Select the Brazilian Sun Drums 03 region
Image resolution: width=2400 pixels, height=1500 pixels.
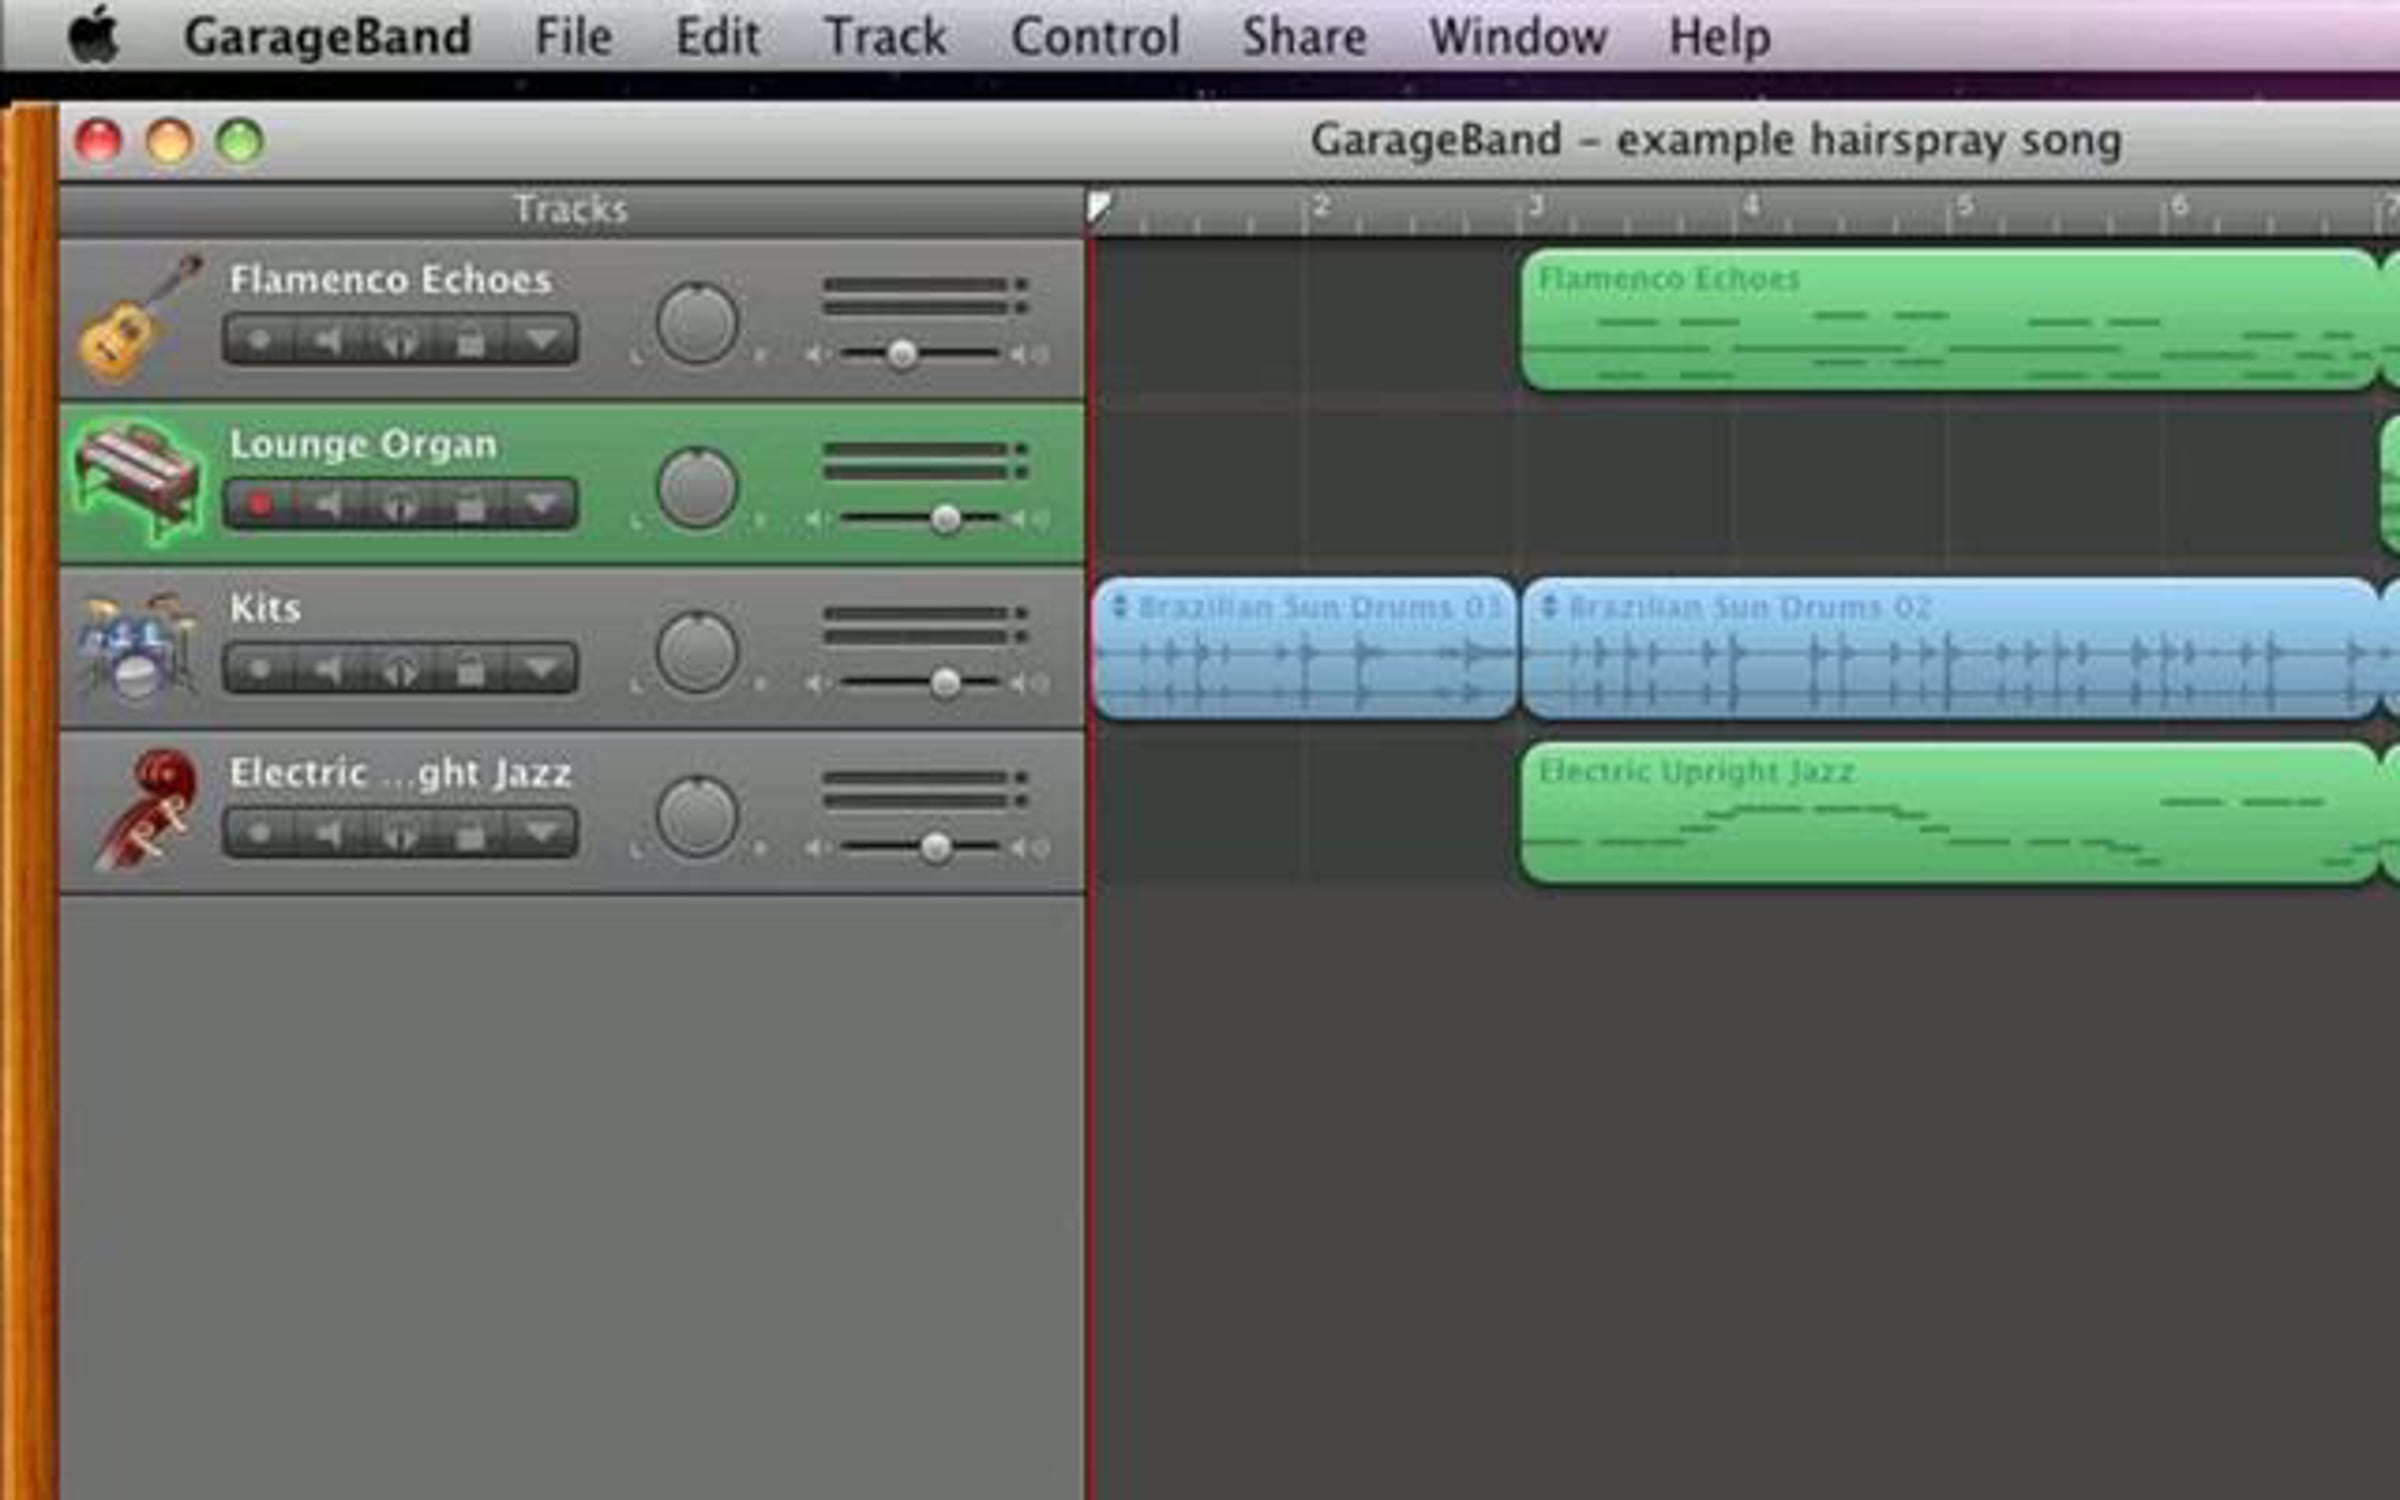[x=1304, y=650]
